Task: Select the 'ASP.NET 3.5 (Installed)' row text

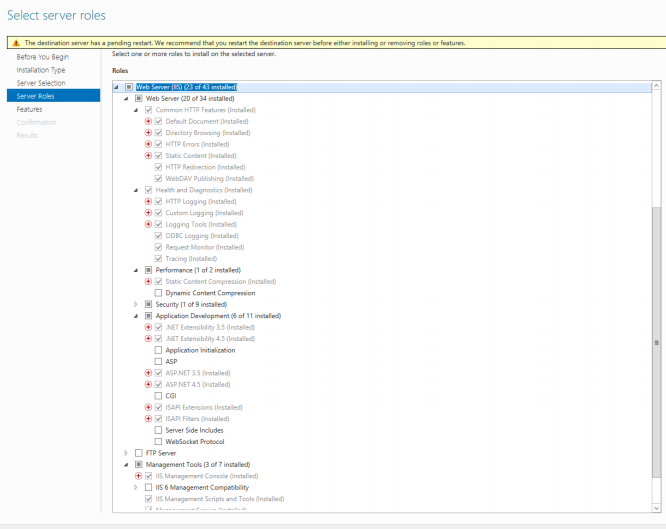Action: click(198, 373)
